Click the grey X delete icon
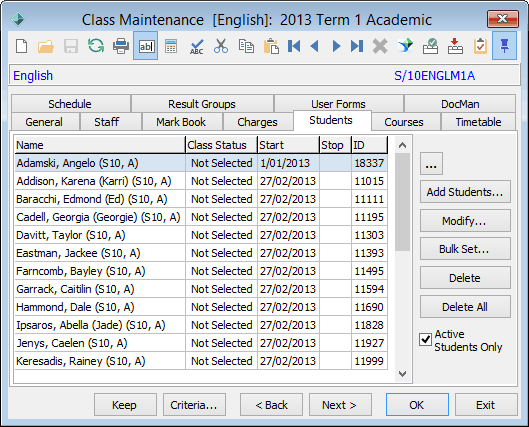This screenshot has height=427, width=529. [380, 46]
